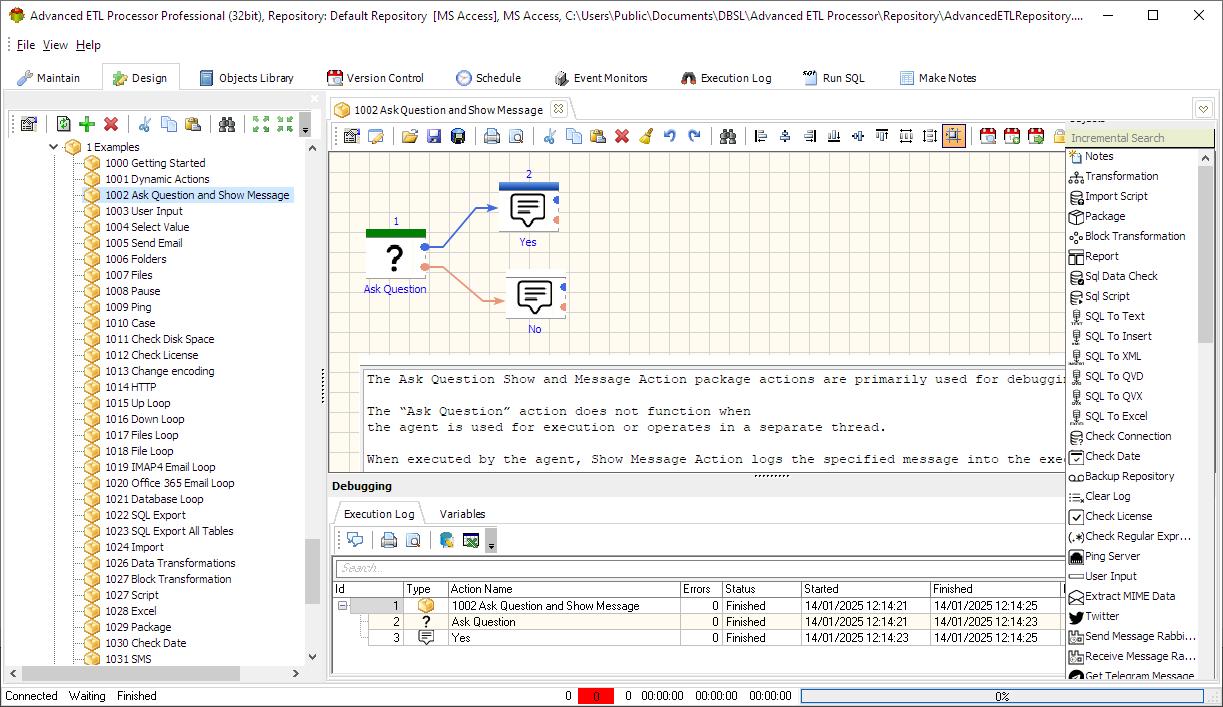Viewport: 1223px width, 707px height.
Task: Click the scissors cut icon in tree toolbar
Action: coord(145,124)
